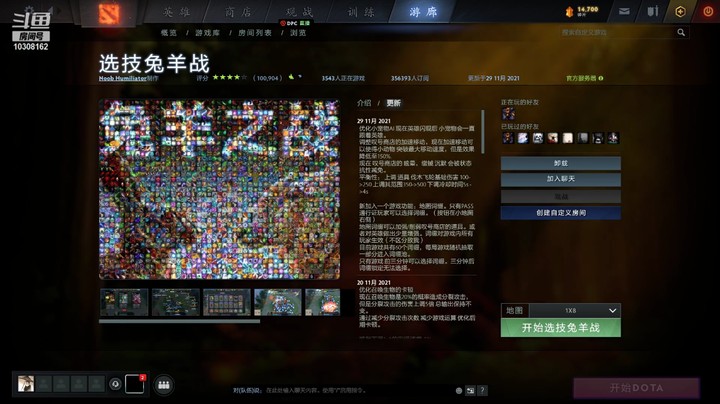Viewport: 720px width, 404px height.
Task: Select the first screenshot thumbnail
Action: (124, 302)
